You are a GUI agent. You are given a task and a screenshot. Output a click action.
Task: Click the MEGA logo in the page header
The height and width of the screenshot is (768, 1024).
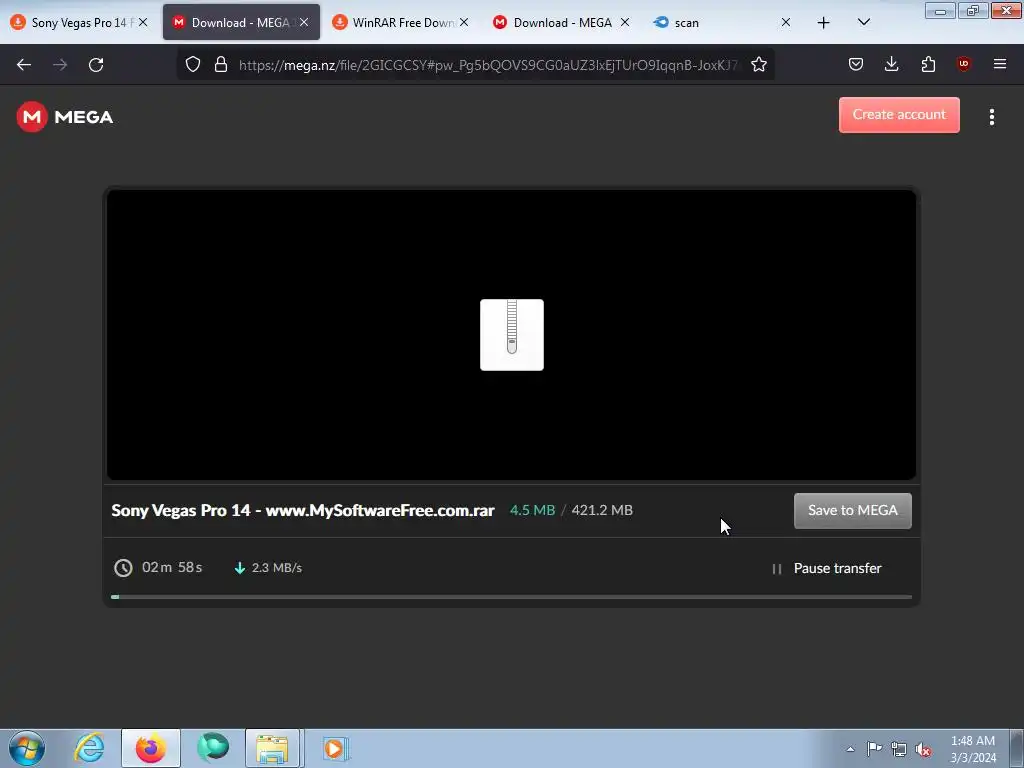65,117
